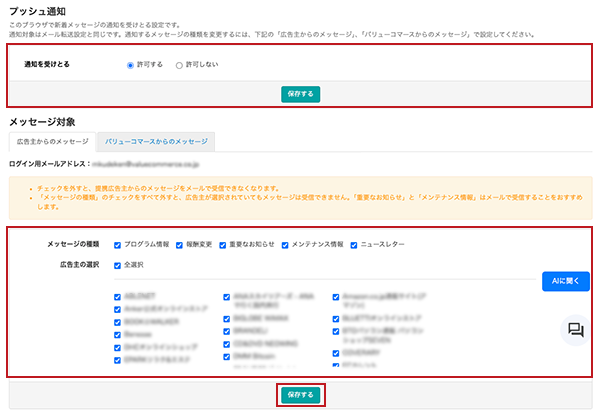The width and height of the screenshot is (600, 412).
Task: Toggle the 全選択 advertiser checkbox
Action: (x=118, y=265)
